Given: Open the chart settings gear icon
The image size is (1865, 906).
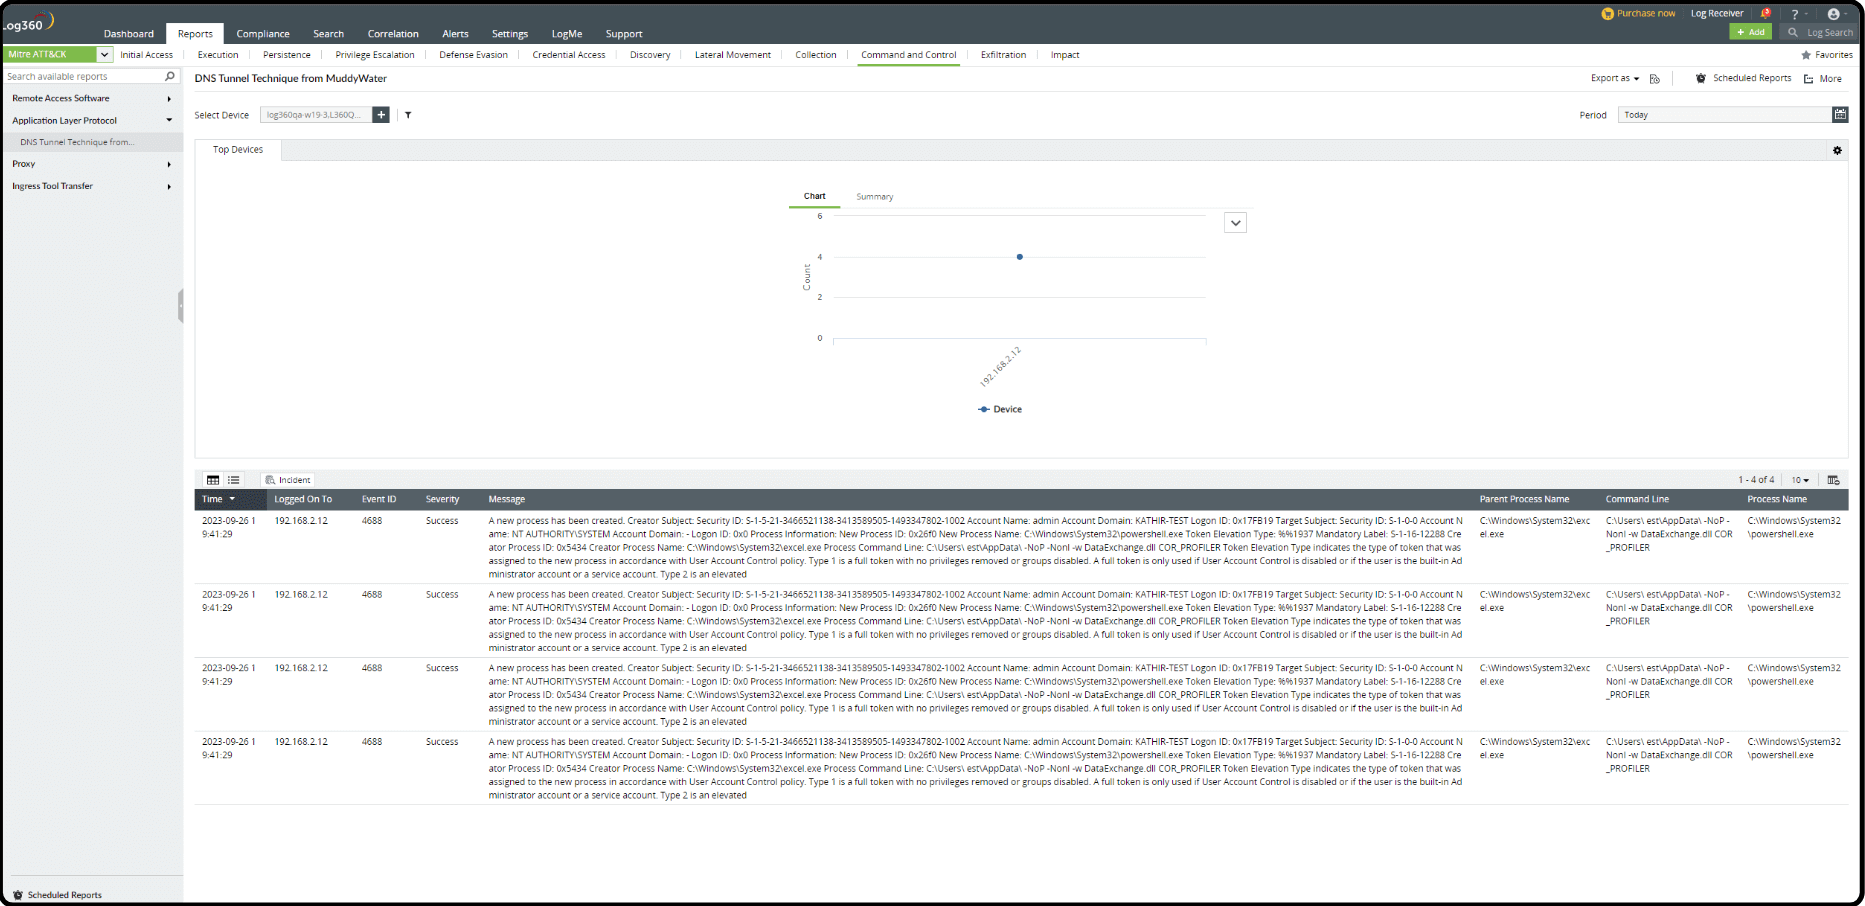Looking at the screenshot, I should (1837, 150).
